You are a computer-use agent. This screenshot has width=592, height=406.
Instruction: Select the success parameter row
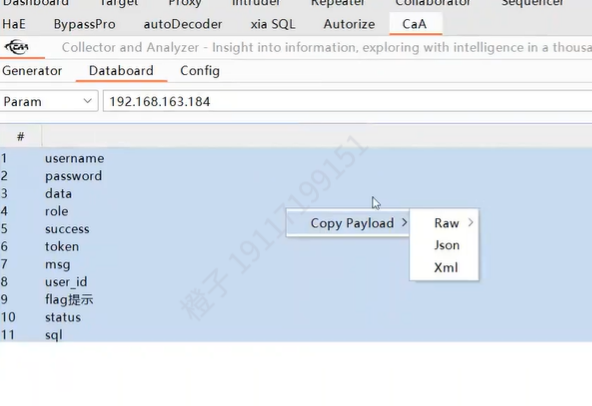[296, 229]
